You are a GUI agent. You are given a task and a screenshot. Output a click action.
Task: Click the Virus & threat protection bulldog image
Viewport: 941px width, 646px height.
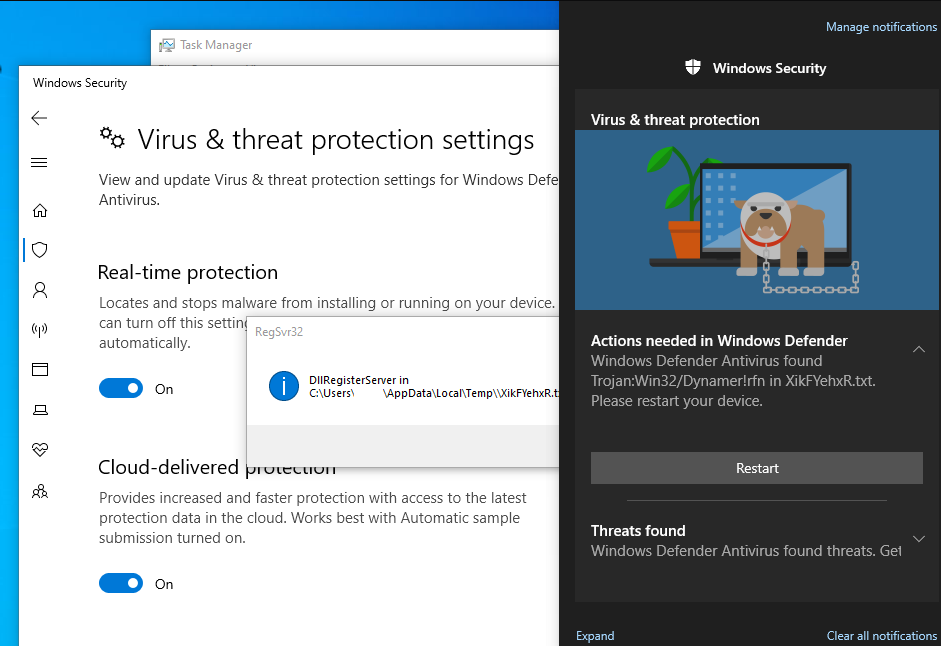pos(757,220)
